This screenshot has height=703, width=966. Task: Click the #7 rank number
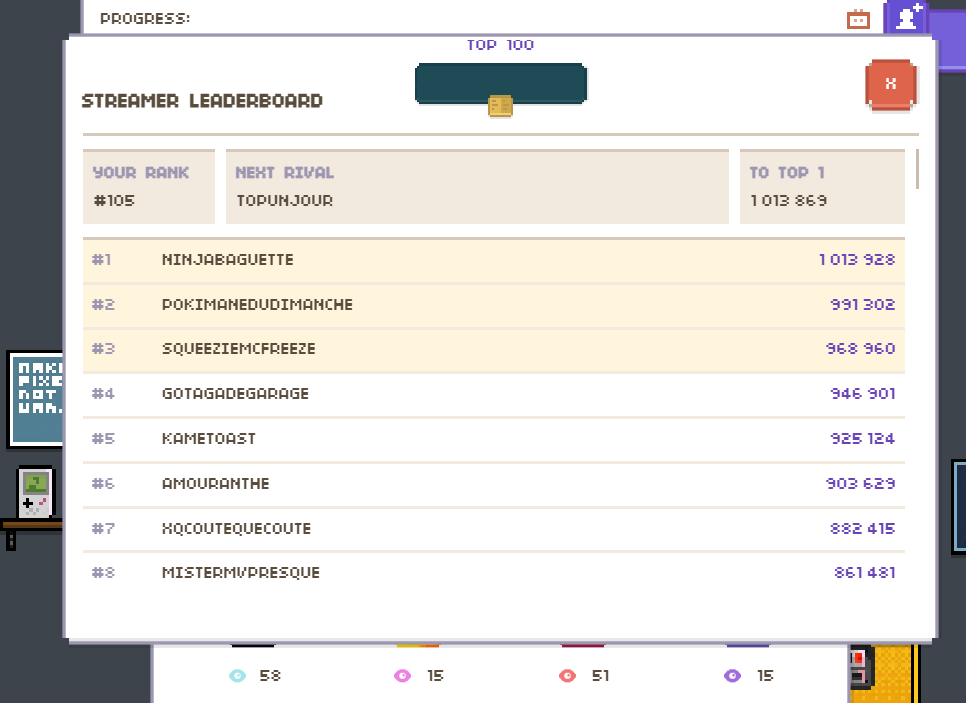pos(104,529)
